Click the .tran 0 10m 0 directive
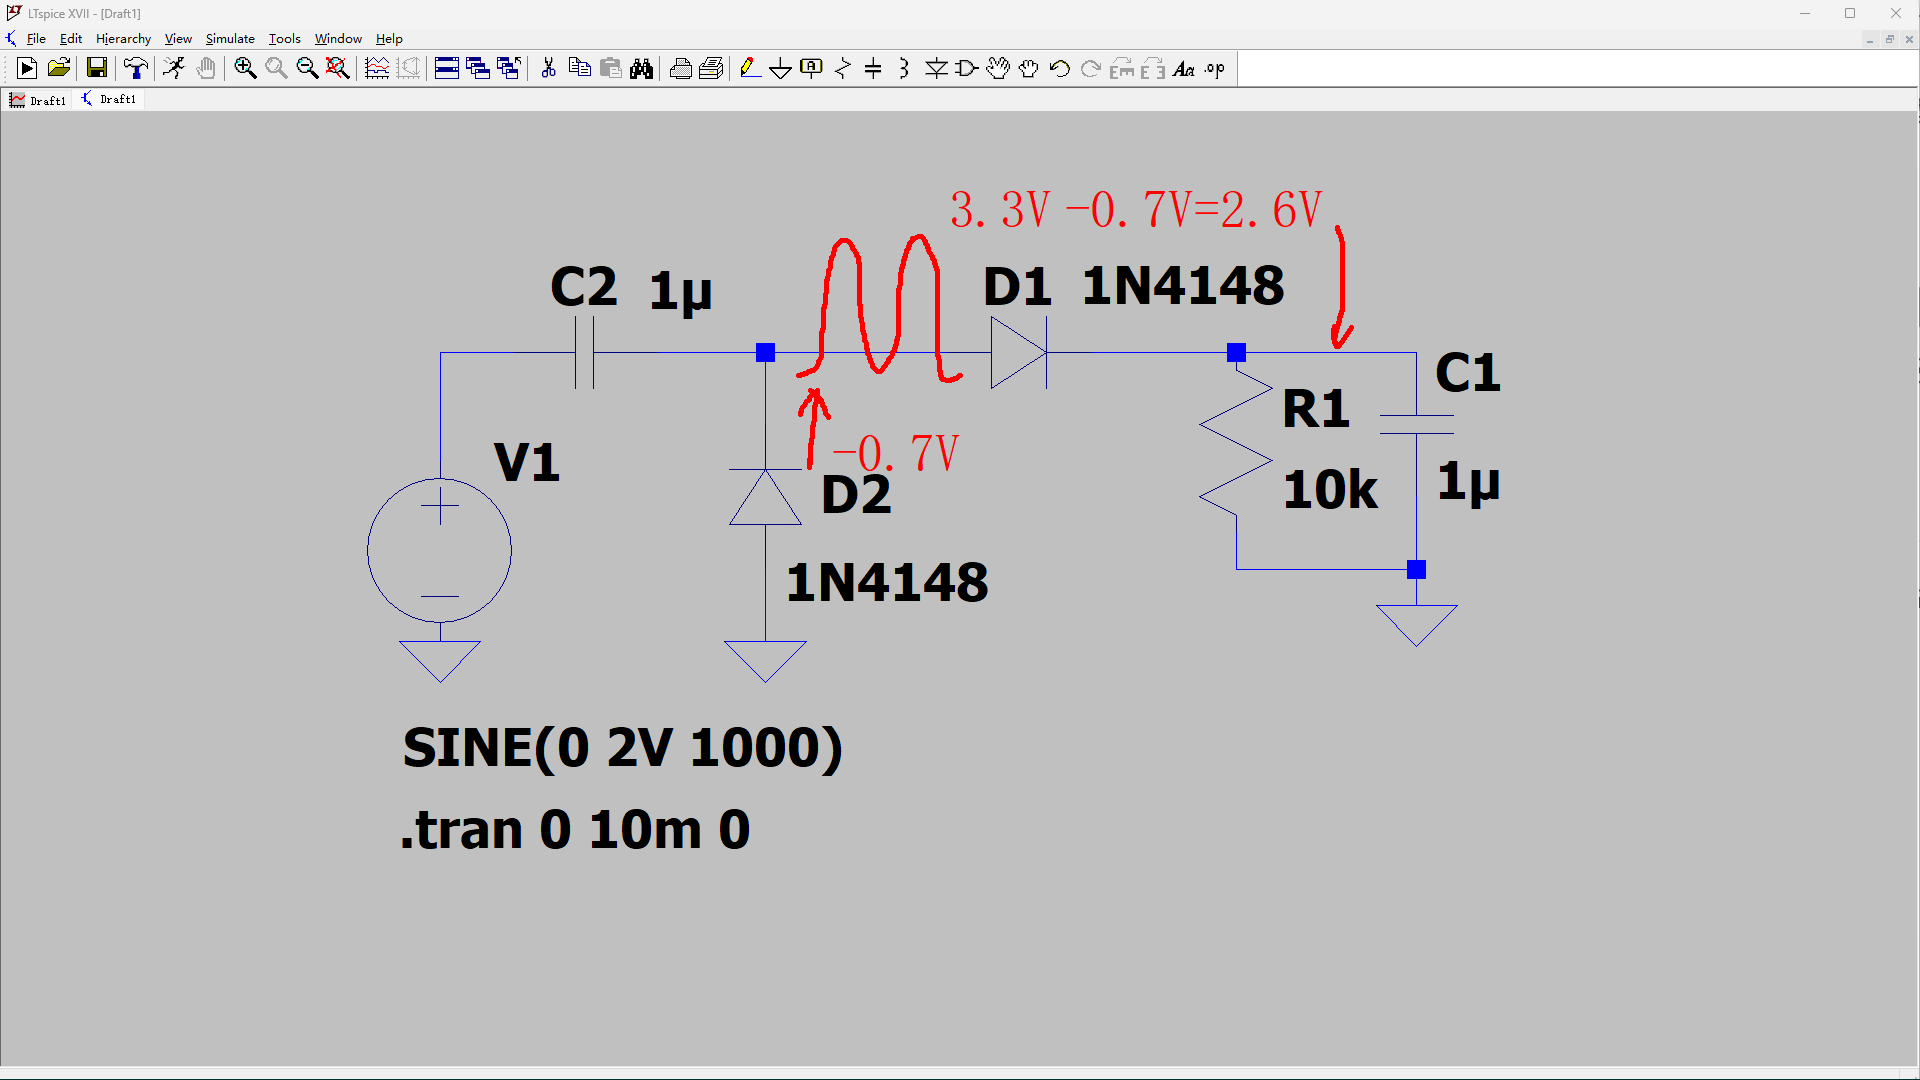The height and width of the screenshot is (1080, 1920). 575,829
